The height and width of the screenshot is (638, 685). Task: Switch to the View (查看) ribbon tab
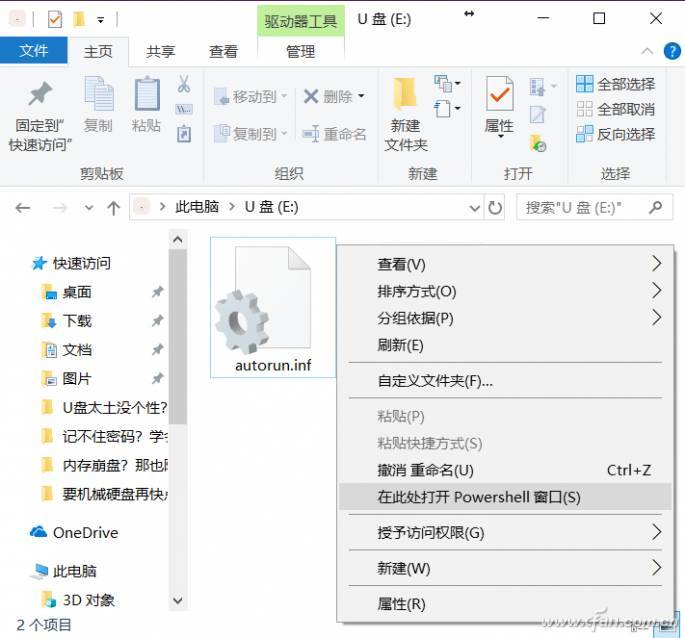tap(223, 52)
